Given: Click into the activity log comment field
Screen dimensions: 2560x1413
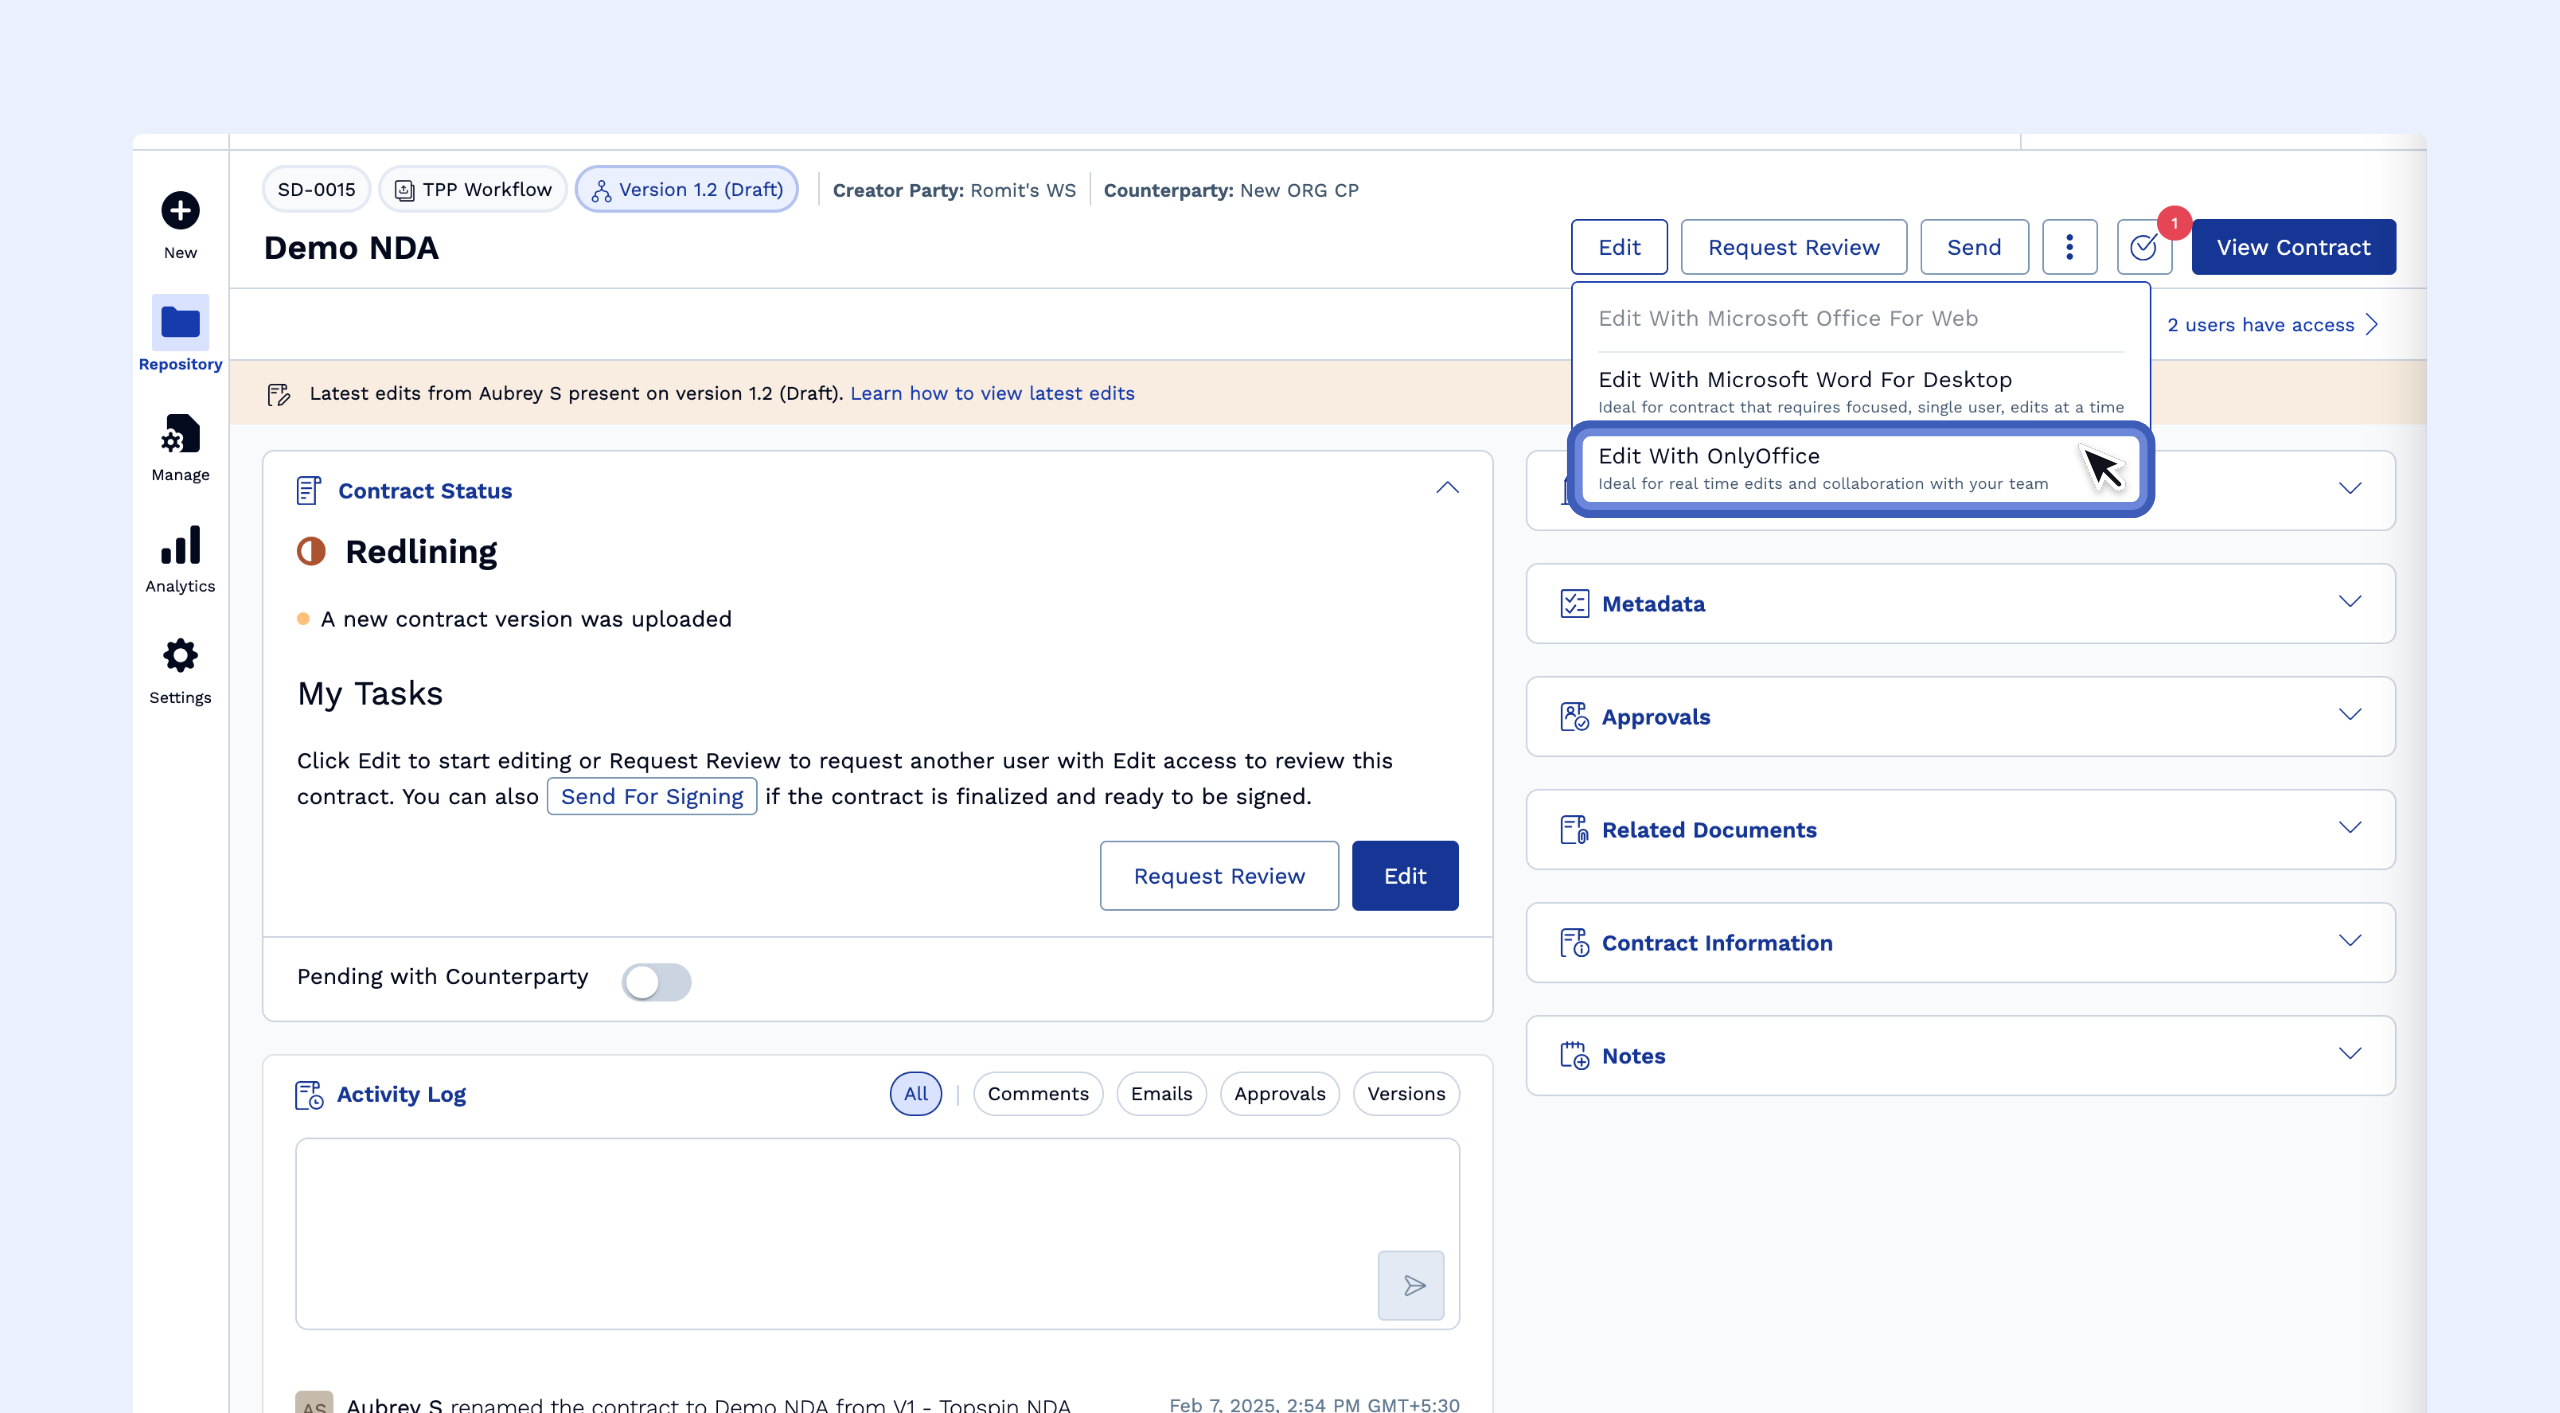Looking at the screenshot, I should pyautogui.click(x=830, y=1230).
